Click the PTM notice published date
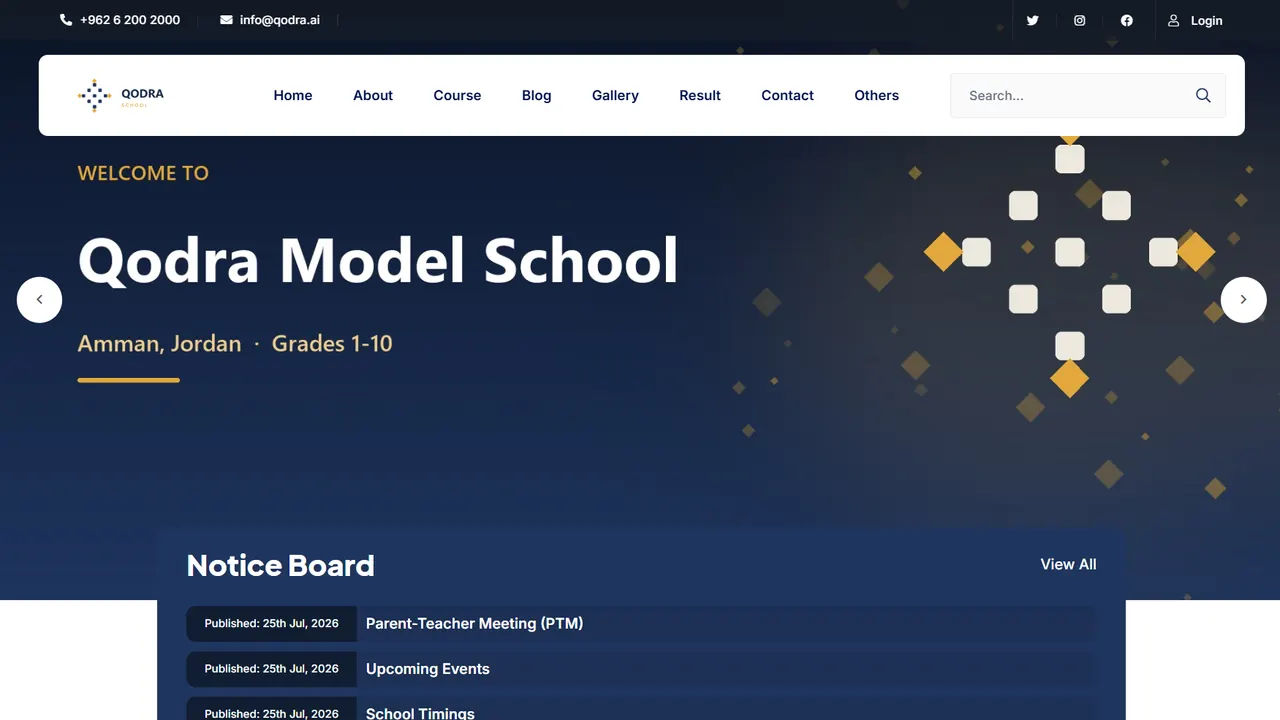Image resolution: width=1280 pixels, height=720 pixels. 272,623
